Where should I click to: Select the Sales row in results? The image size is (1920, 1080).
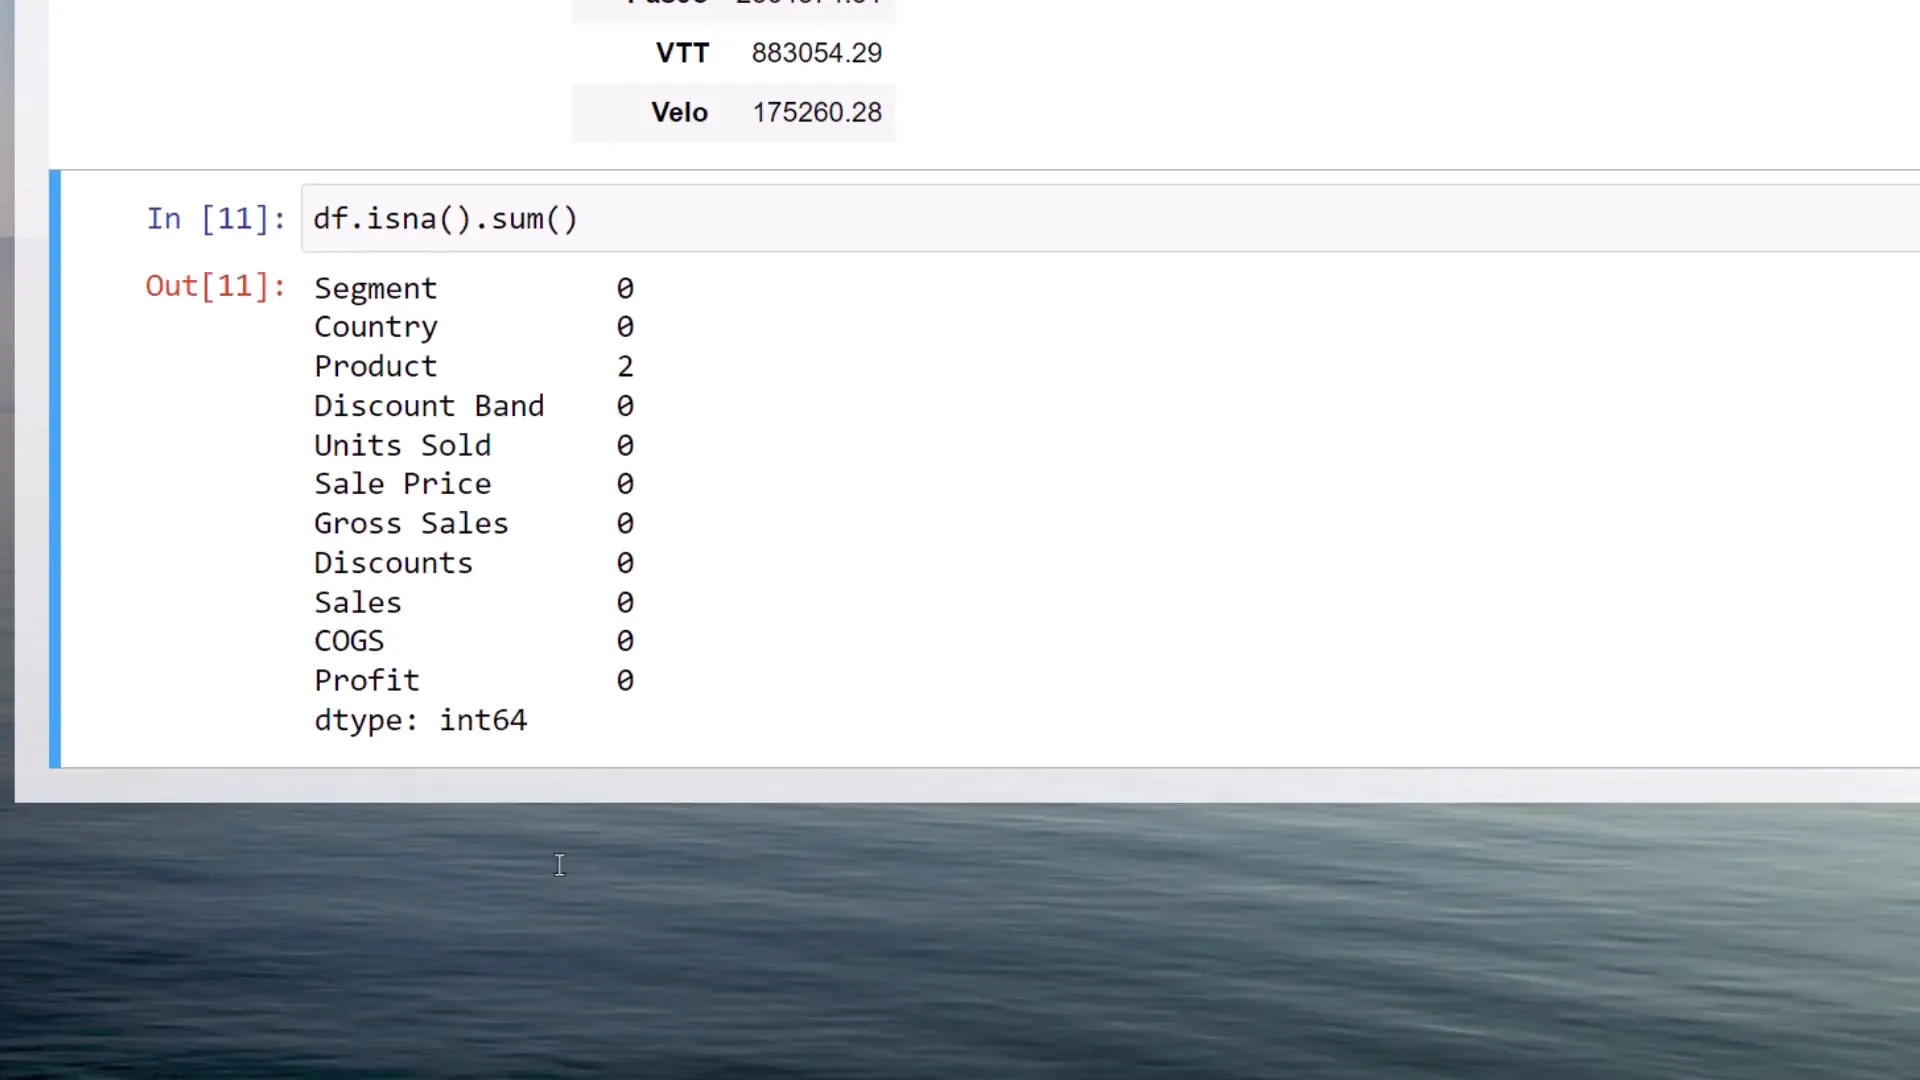[357, 602]
